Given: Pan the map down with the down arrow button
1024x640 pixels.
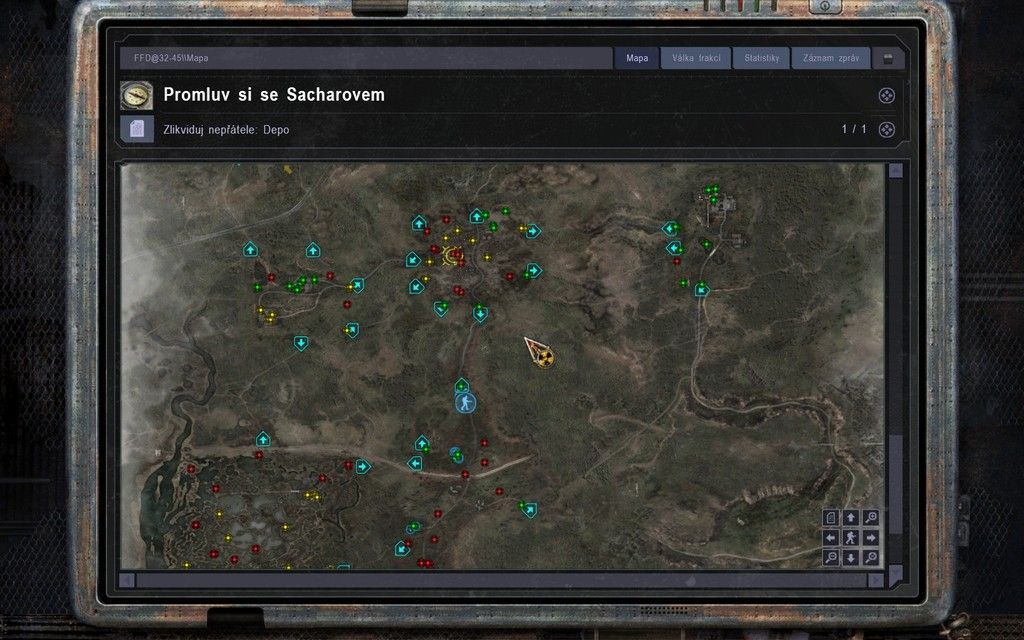Looking at the screenshot, I should [x=850, y=558].
